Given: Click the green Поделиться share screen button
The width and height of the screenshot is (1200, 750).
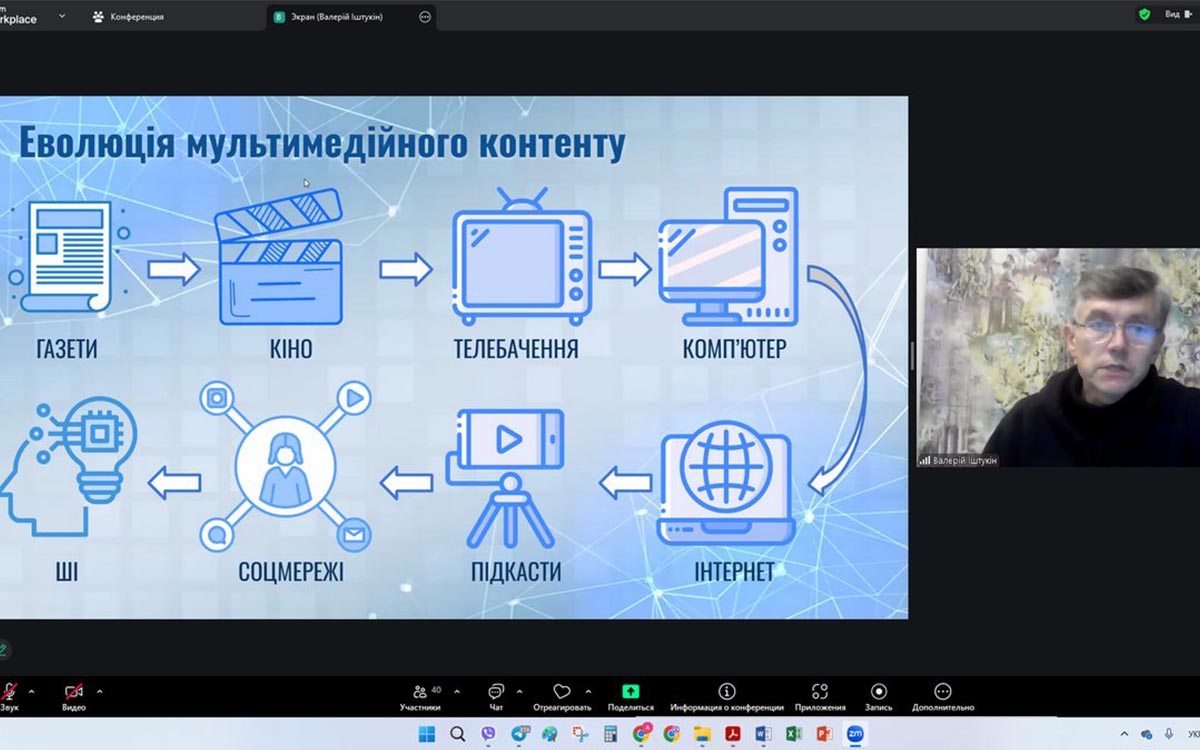Looking at the screenshot, I should point(630,692).
